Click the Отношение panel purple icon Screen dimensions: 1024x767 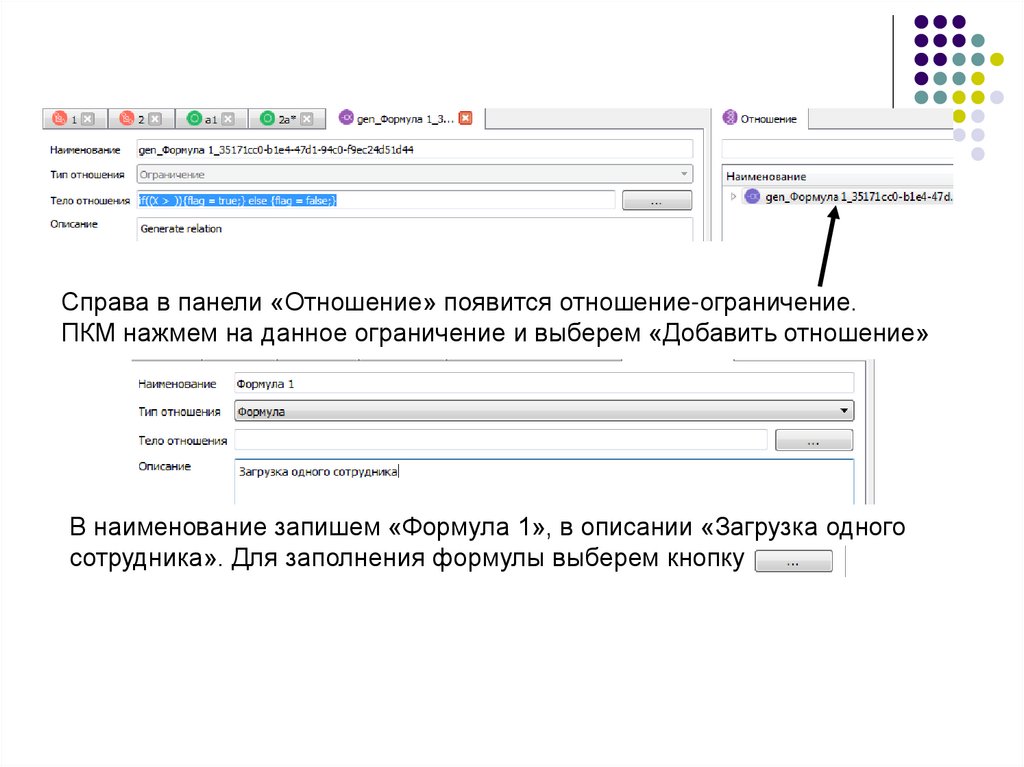click(730, 118)
